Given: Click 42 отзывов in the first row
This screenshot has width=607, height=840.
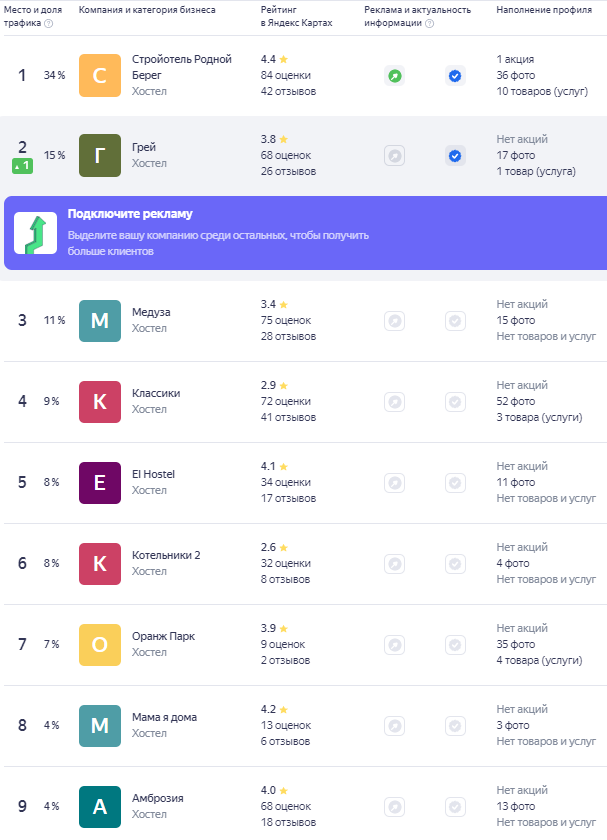Looking at the screenshot, I should (288, 92).
